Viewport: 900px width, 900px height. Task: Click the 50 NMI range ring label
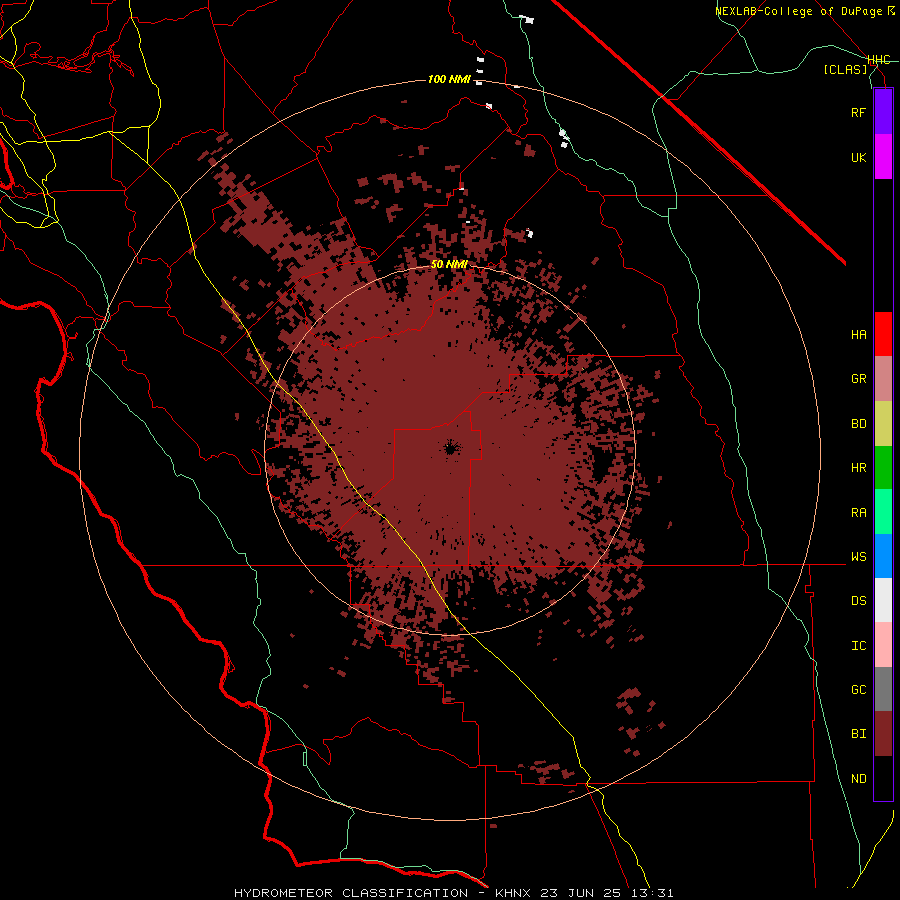(x=449, y=264)
